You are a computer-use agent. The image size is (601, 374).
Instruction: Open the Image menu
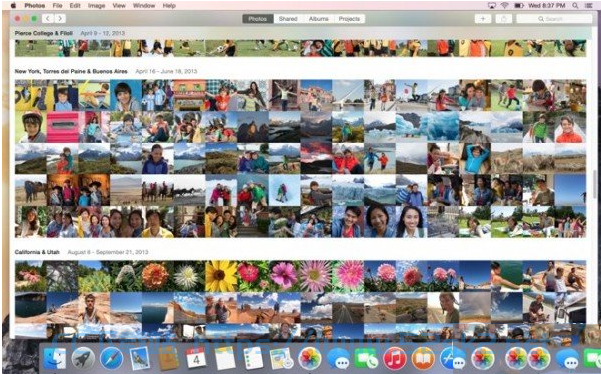97,5
